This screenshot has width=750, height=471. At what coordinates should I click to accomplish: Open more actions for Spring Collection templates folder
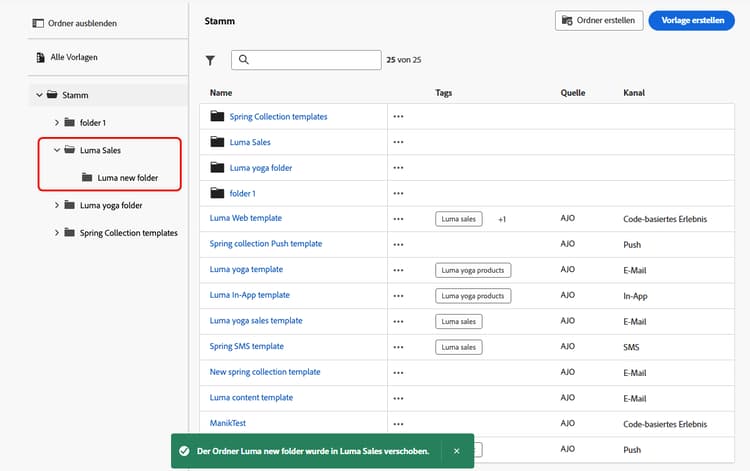click(x=398, y=116)
